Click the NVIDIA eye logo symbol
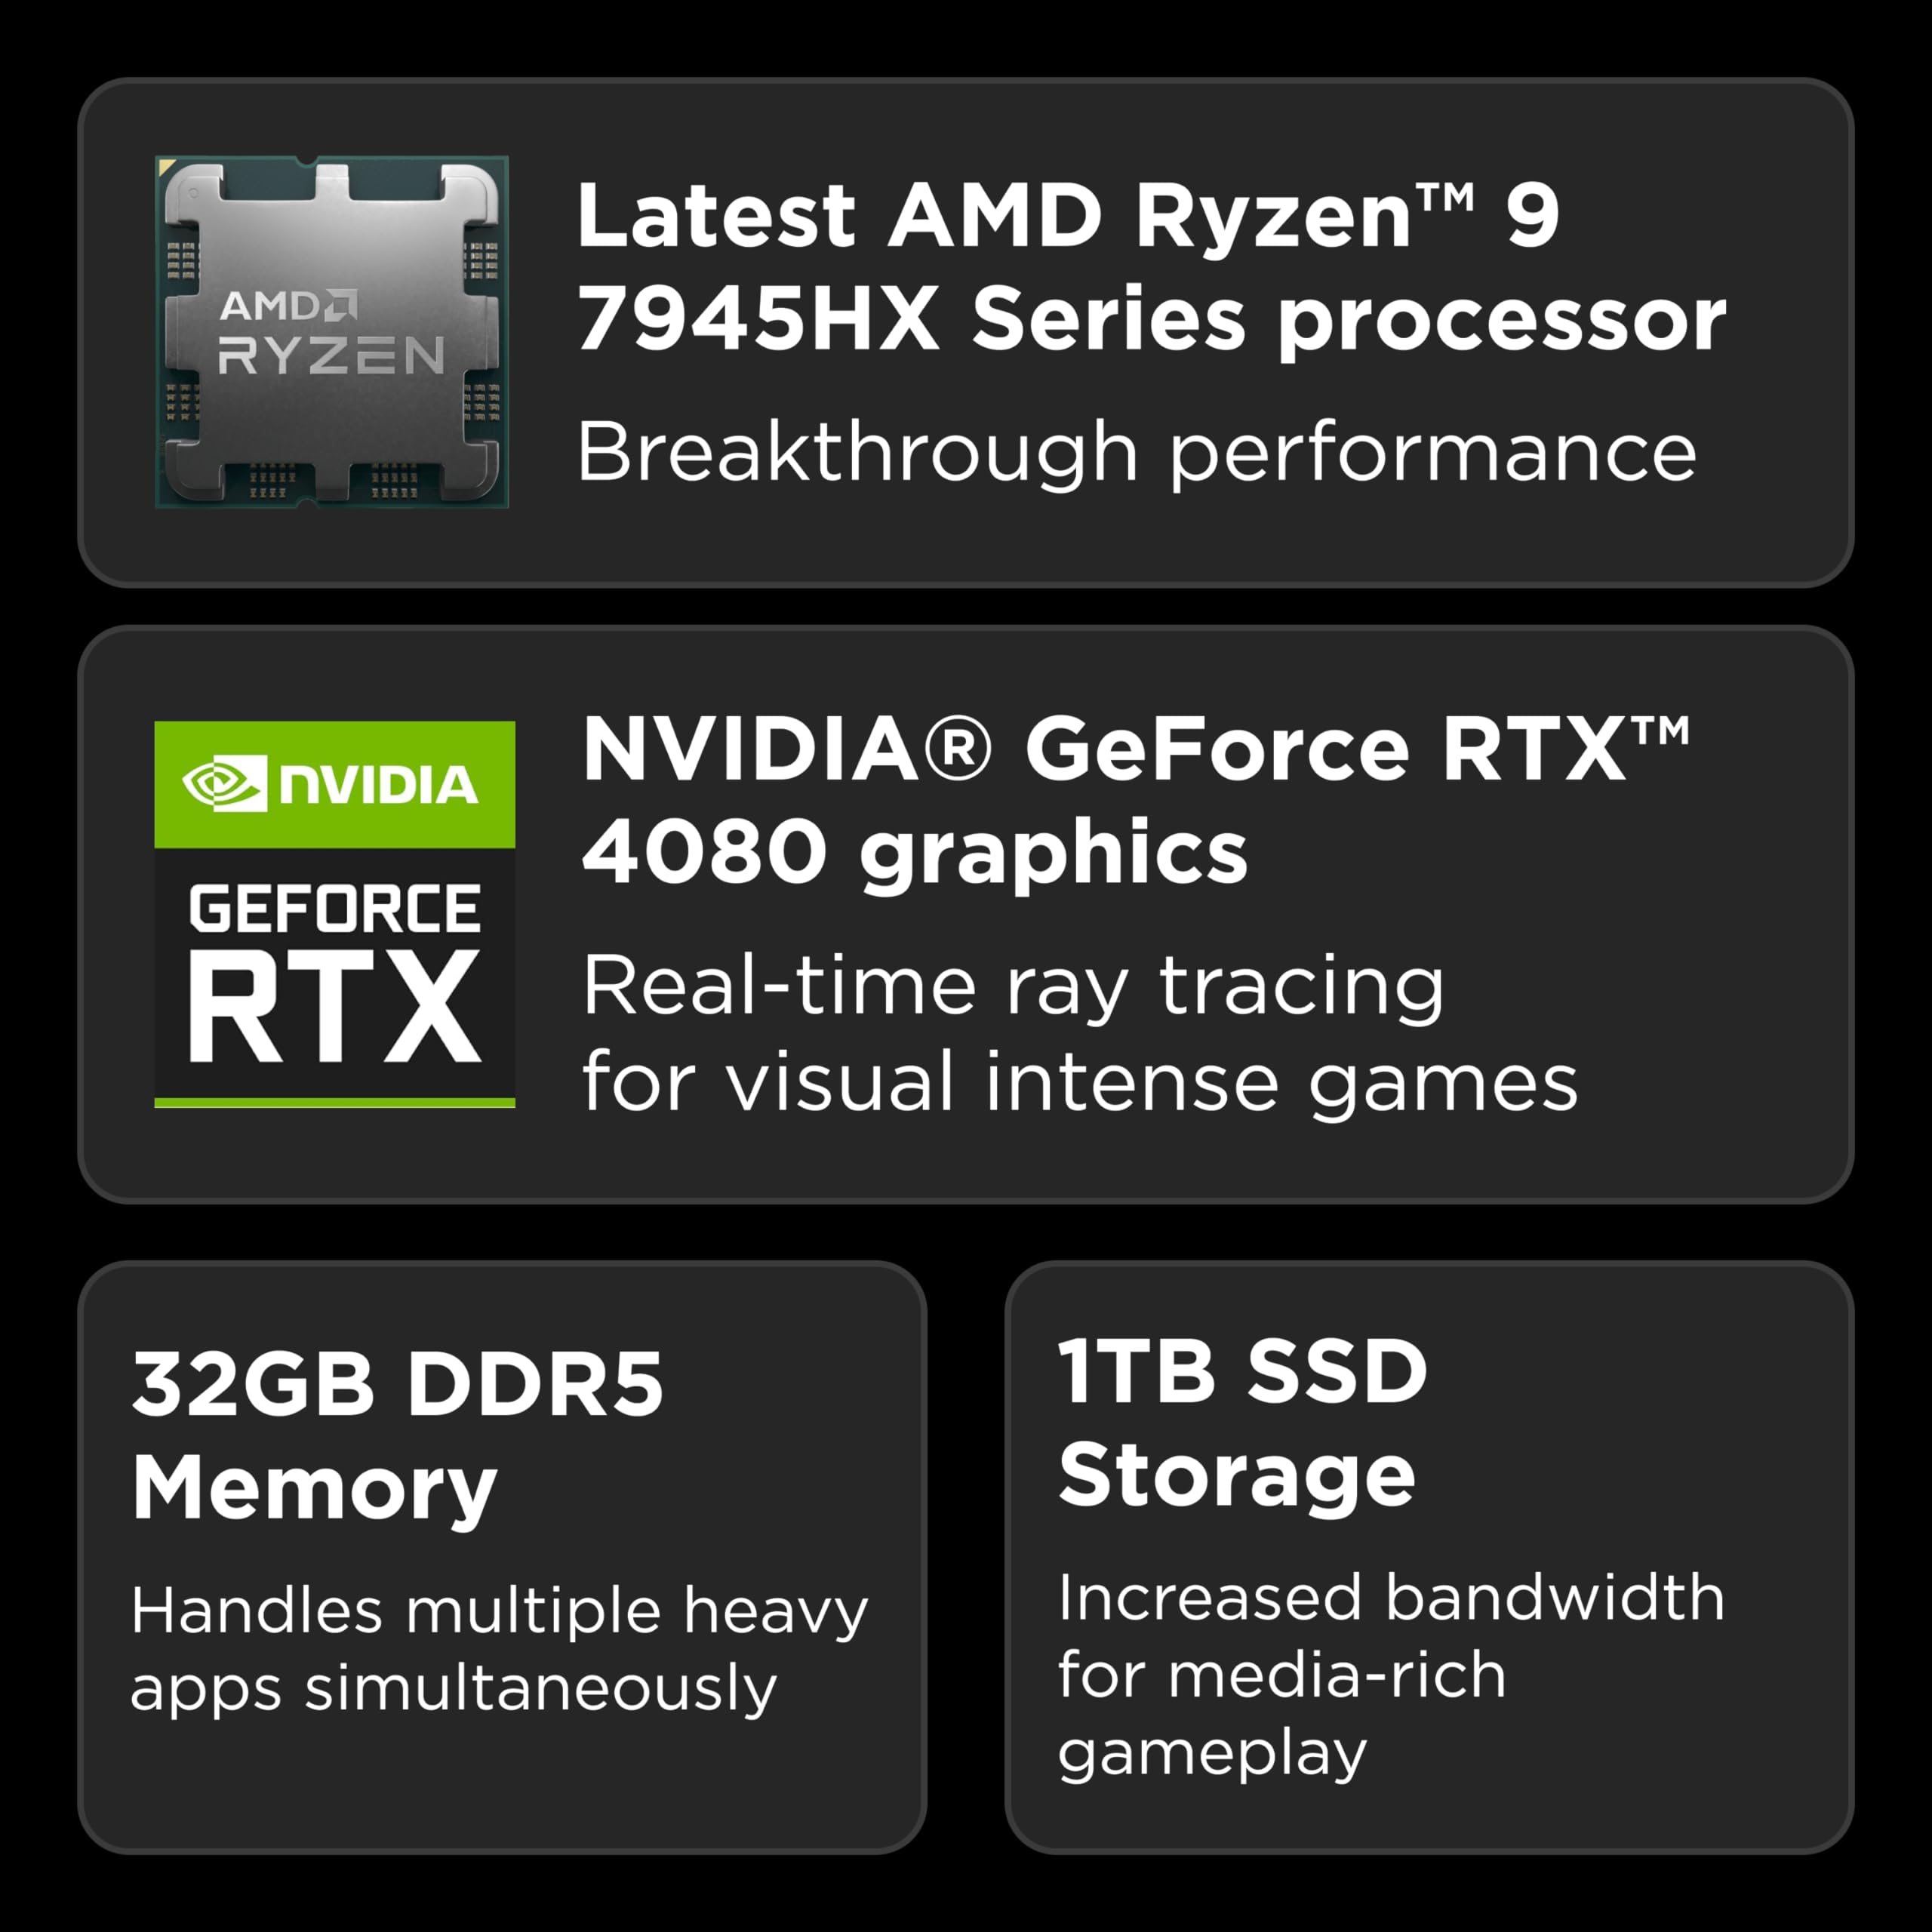The height and width of the screenshot is (1932, 1932). coord(224,783)
